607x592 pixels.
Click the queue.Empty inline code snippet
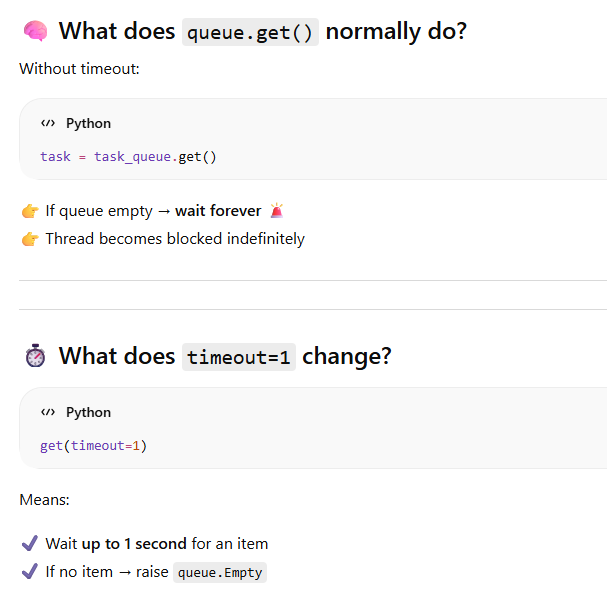tap(220, 573)
